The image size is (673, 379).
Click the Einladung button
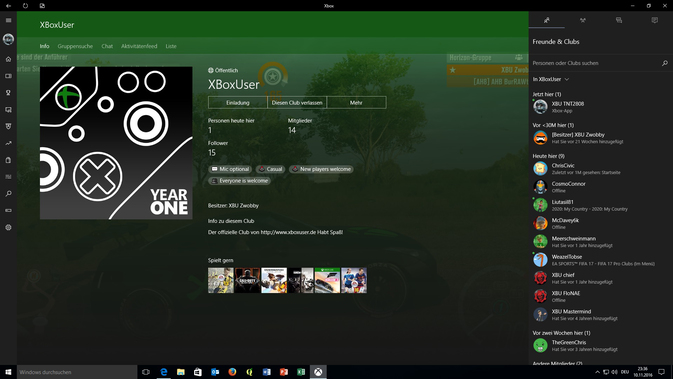tap(238, 103)
